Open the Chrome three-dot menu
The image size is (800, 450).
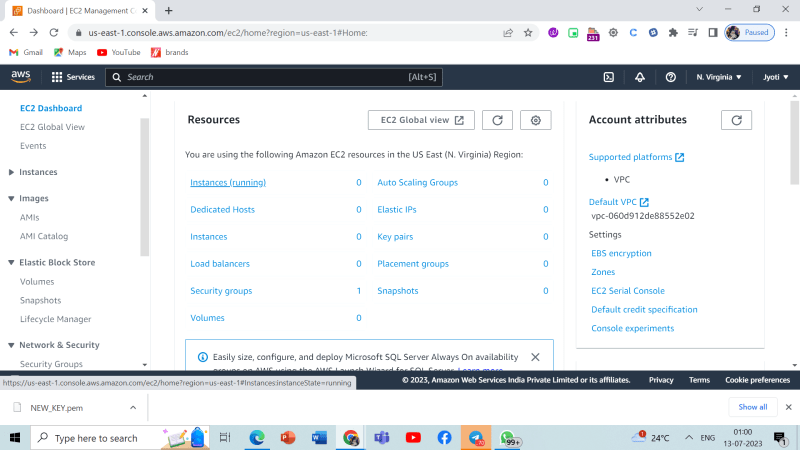click(786, 33)
